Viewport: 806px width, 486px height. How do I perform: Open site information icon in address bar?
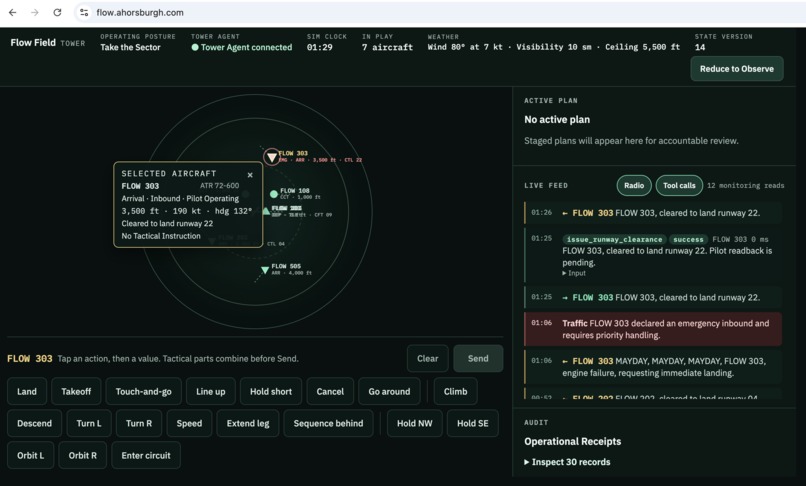84,12
